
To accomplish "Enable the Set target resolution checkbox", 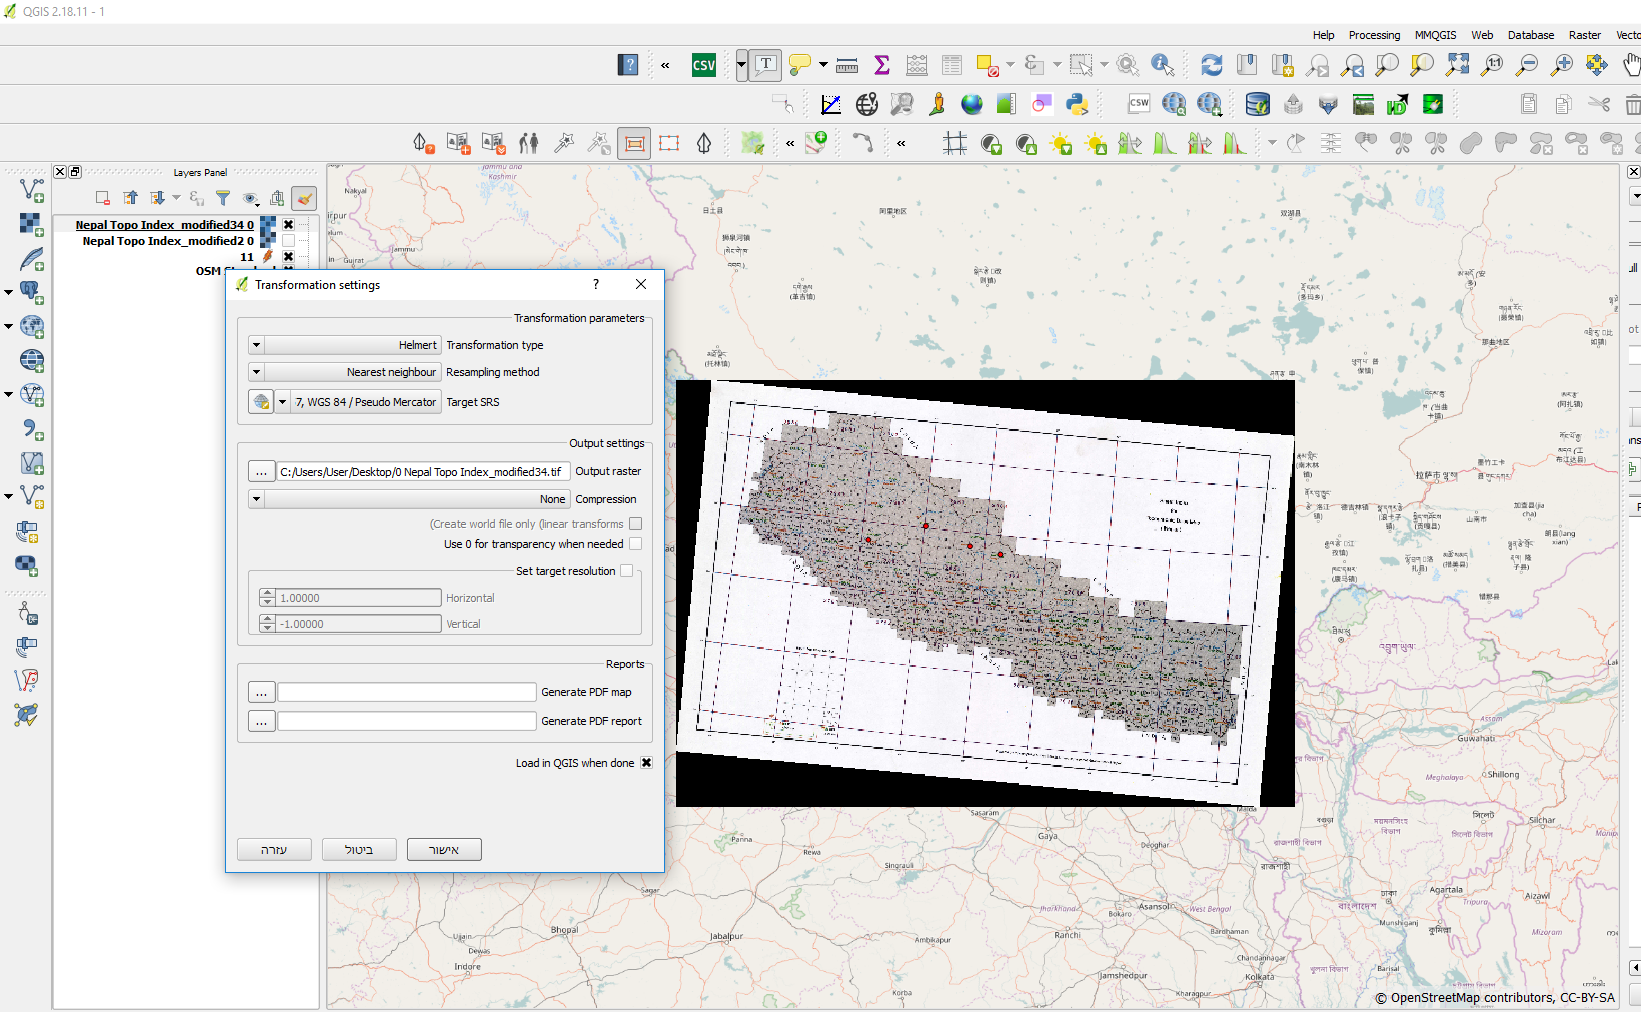I will click(x=626, y=571).
